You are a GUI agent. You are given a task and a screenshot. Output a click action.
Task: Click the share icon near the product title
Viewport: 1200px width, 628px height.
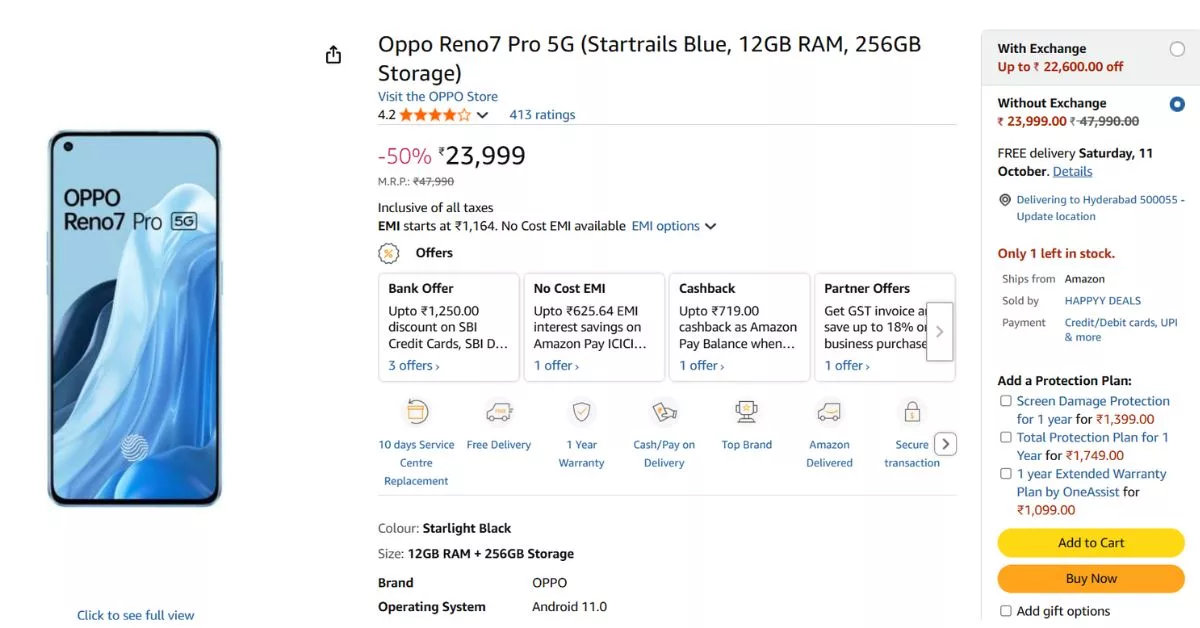pos(333,54)
